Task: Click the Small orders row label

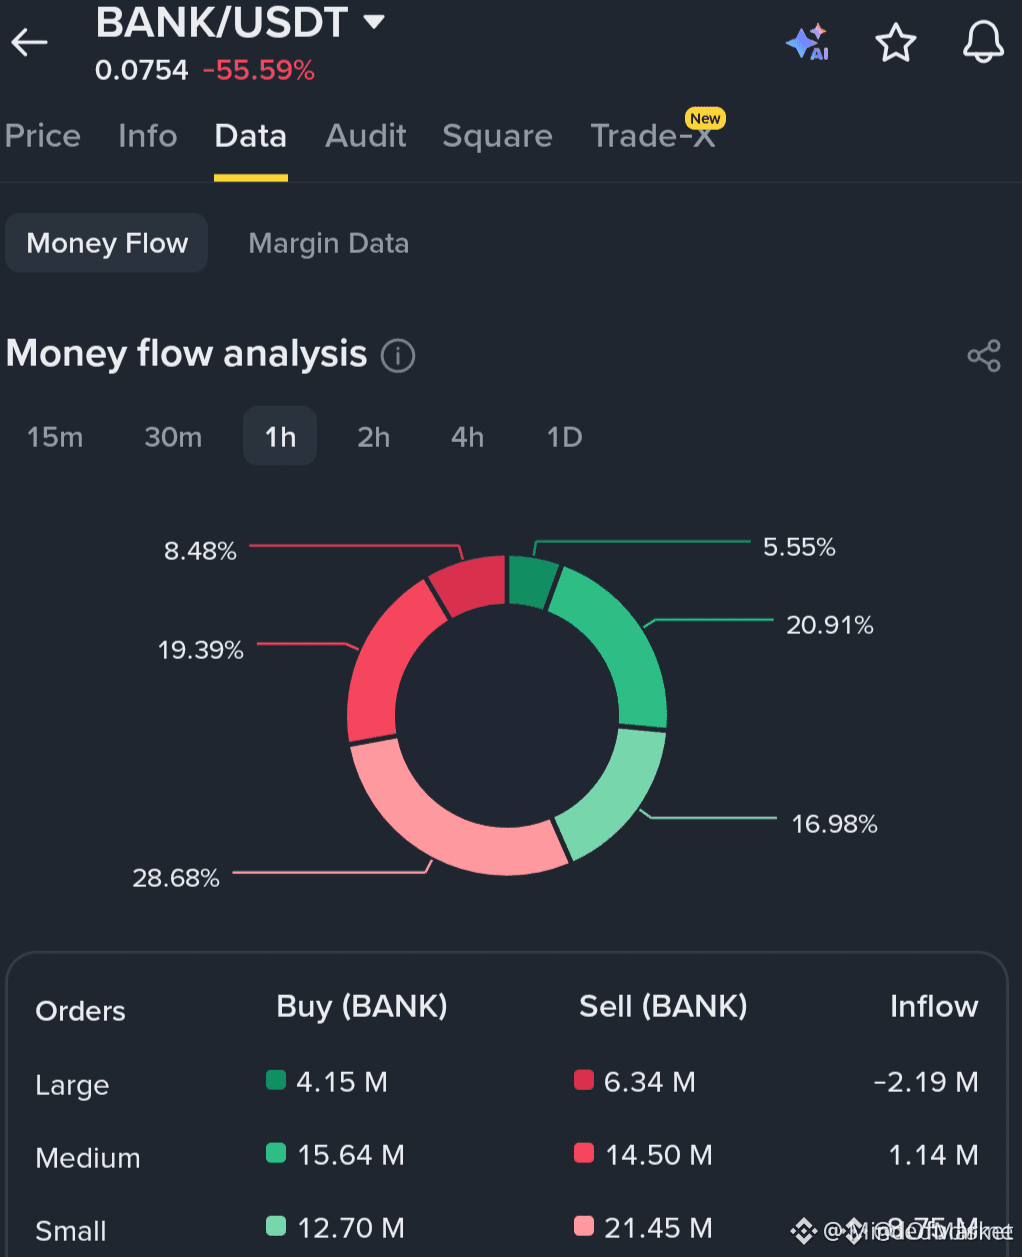Action: [71, 1231]
